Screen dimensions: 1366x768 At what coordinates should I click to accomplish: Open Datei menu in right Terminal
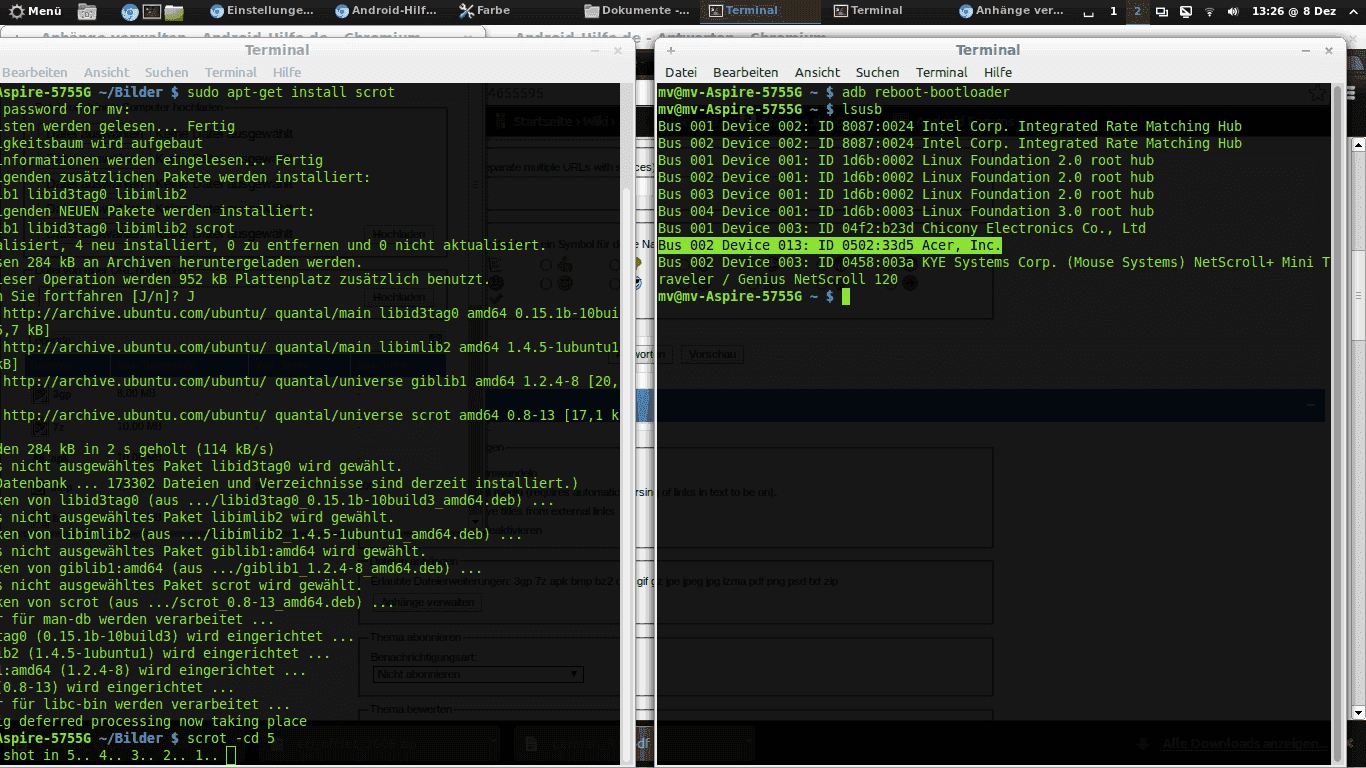pyautogui.click(x=681, y=72)
